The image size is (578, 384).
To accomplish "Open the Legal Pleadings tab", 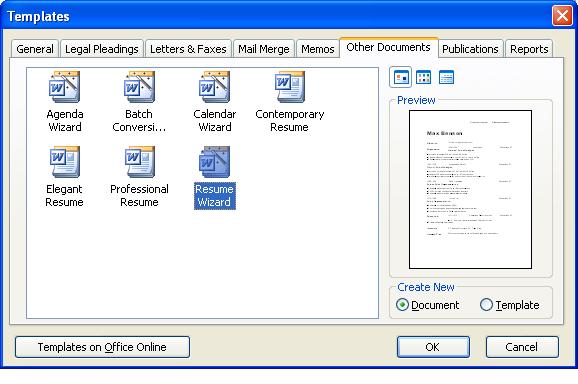I will (x=102, y=49).
